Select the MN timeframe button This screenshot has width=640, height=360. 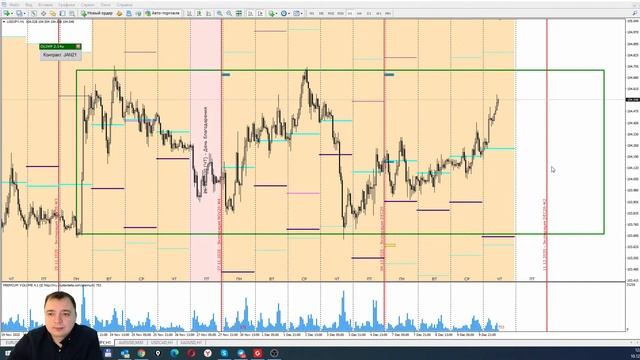coord(387,13)
